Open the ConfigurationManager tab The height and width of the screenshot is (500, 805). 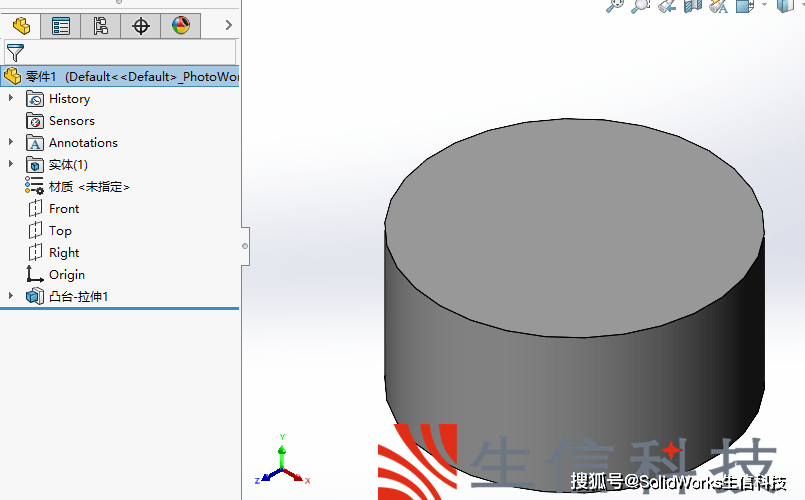click(x=100, y=26)
